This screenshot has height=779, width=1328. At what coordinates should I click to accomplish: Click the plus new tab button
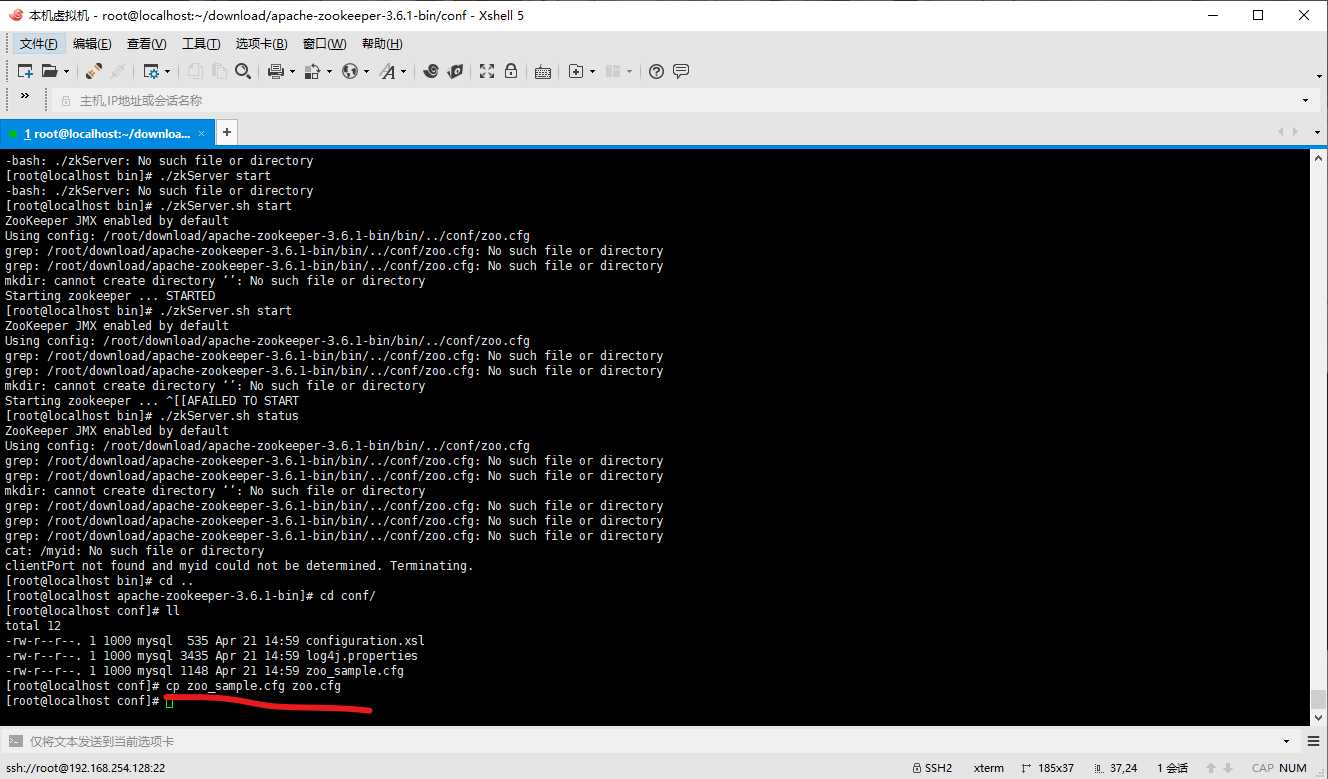227,132
